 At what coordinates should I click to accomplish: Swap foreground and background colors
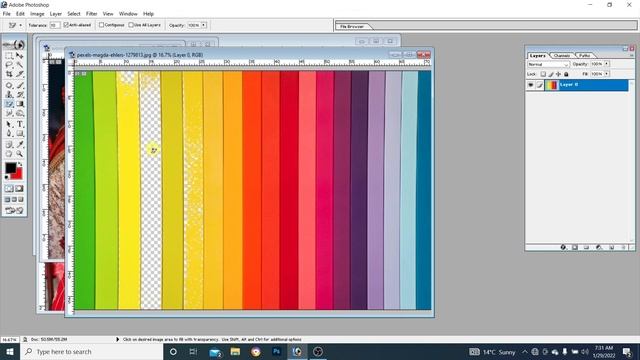[x=20, y=164]
